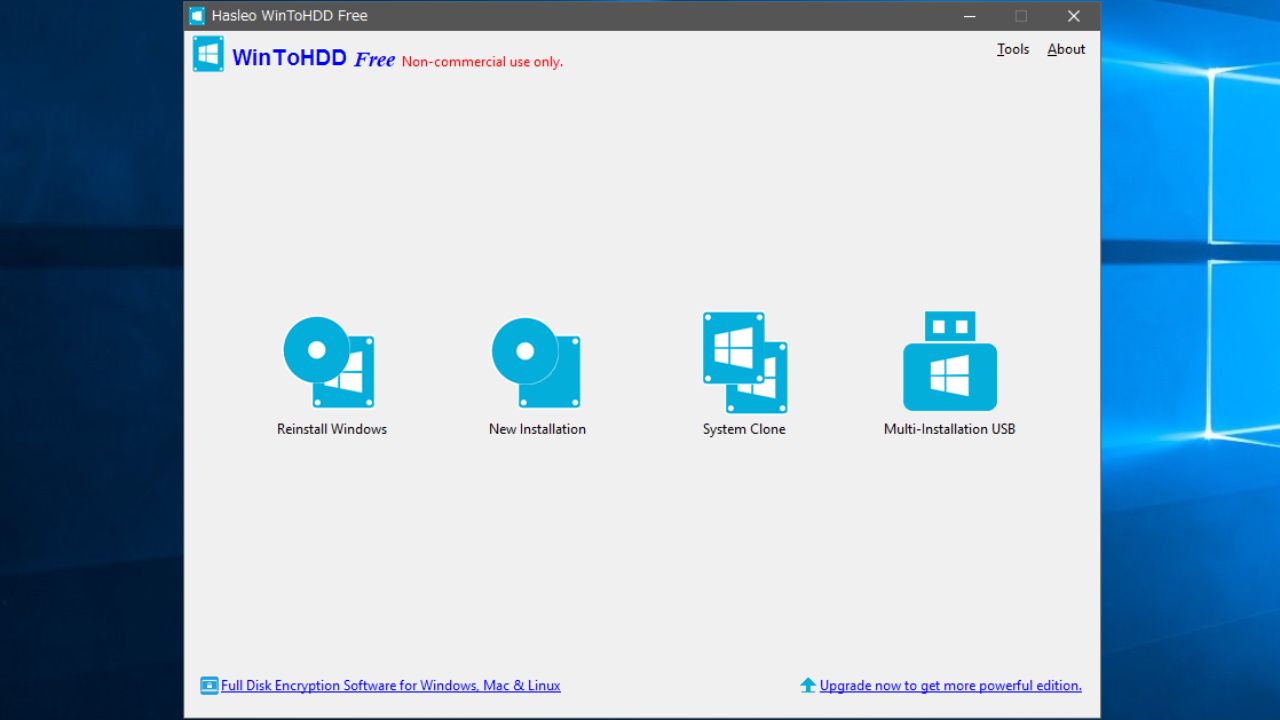
Task: Open Full Disk Encryption Software link
Action: click(390, 686)
